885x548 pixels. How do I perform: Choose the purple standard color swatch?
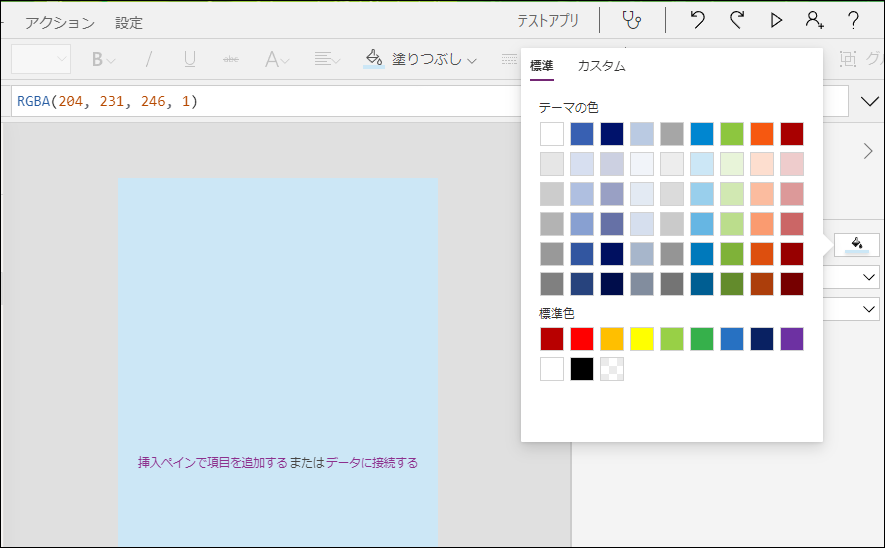point(792,339)
